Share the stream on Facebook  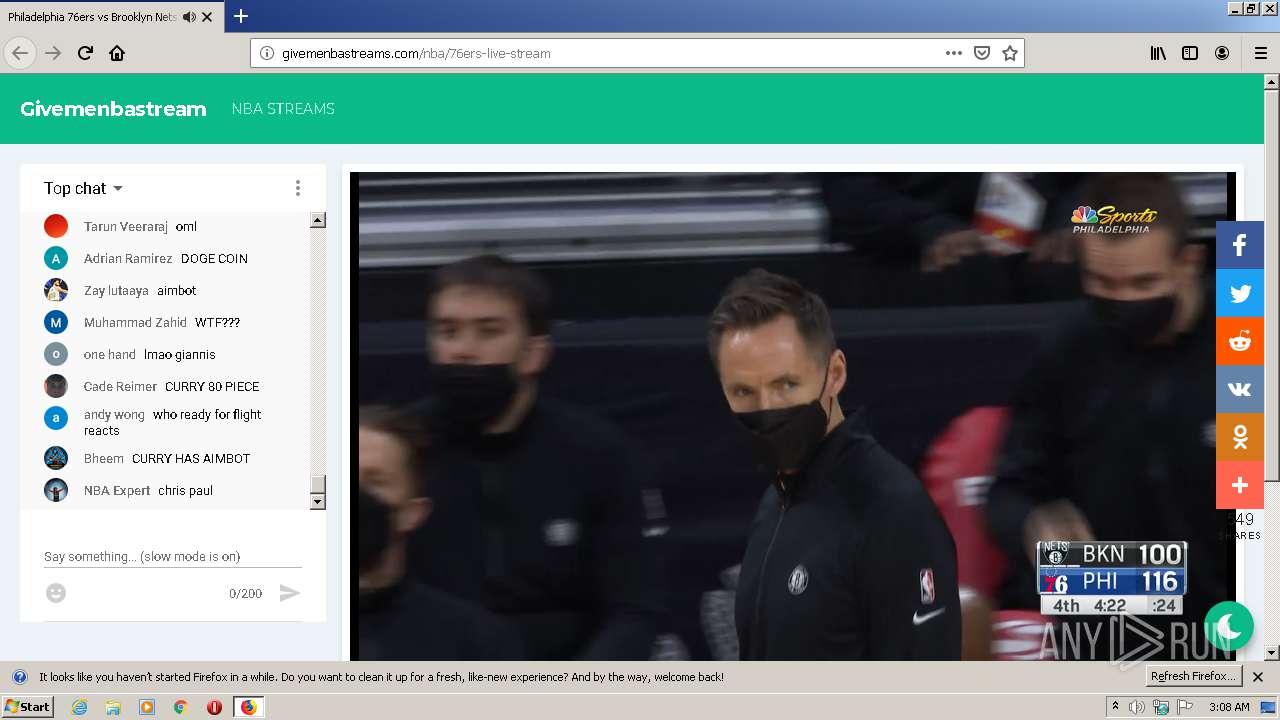click(x=1240, y=245)
